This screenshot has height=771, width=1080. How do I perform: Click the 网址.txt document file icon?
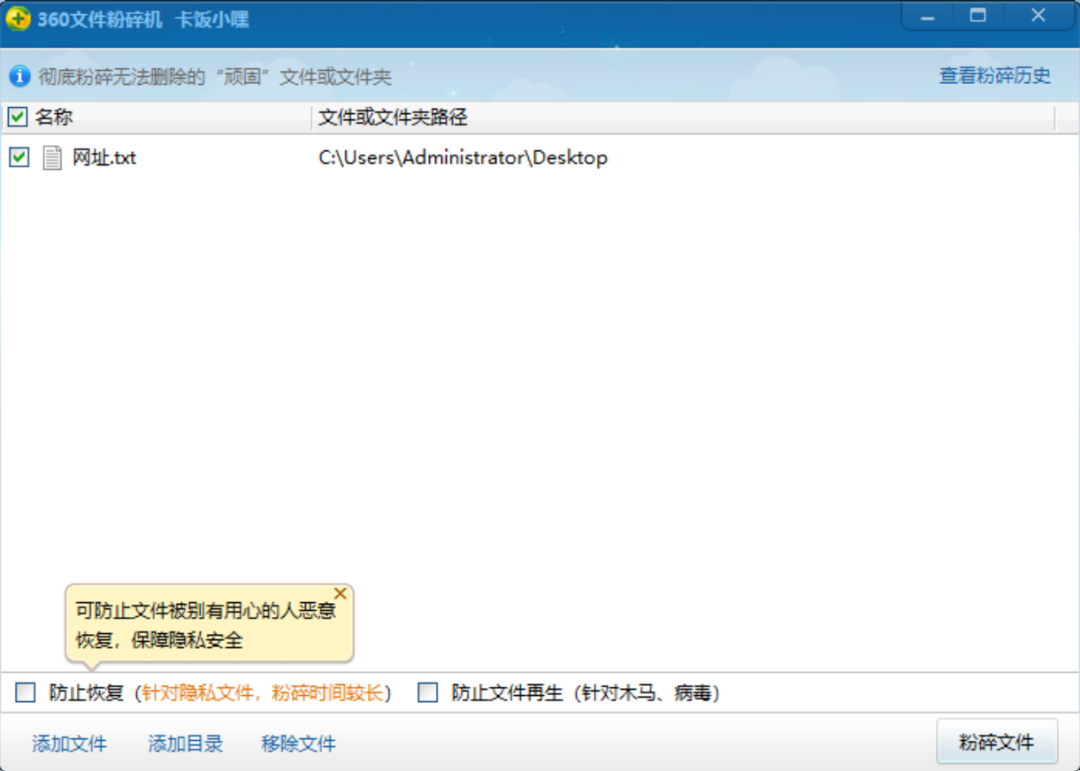pyautogui.click(x=52, y=158)
